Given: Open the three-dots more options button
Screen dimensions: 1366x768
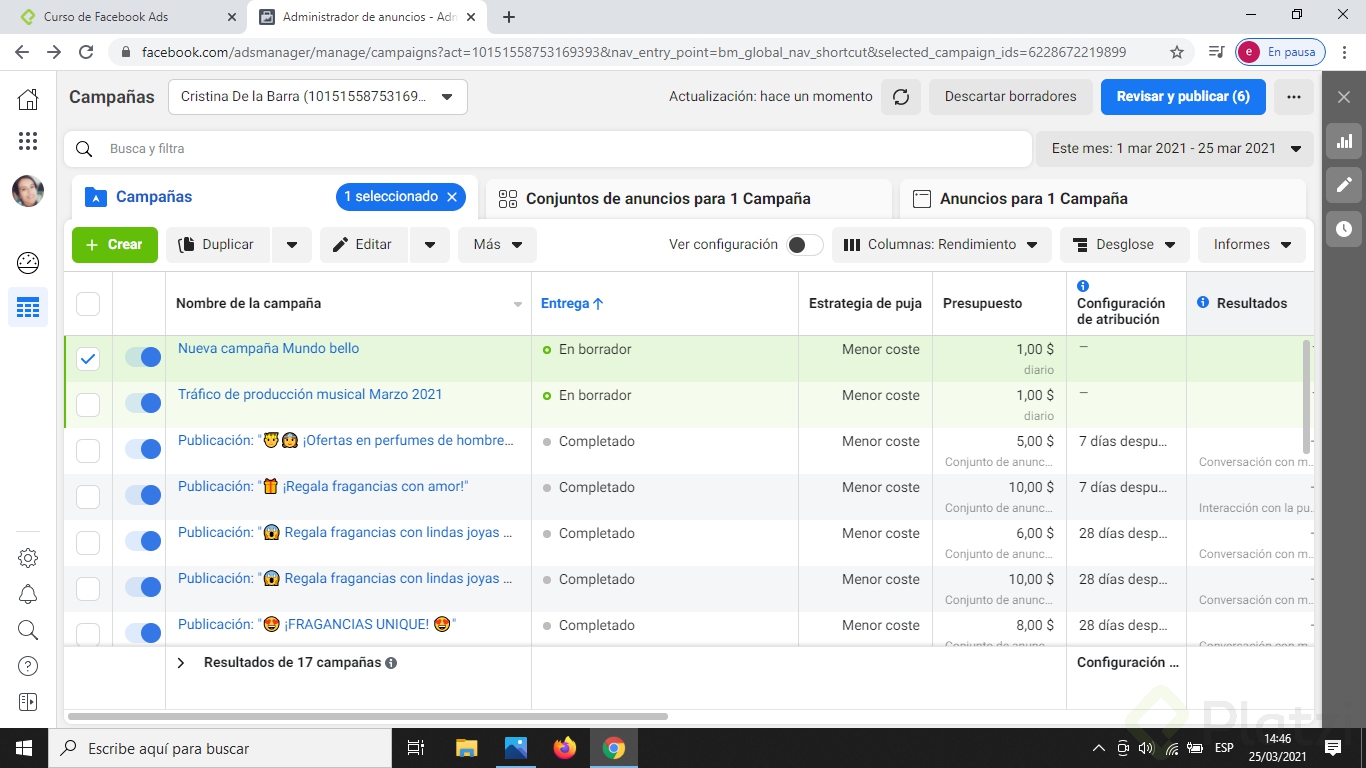Looking at the screenshot, I should pyautogui.click(x=1294, y=97).
